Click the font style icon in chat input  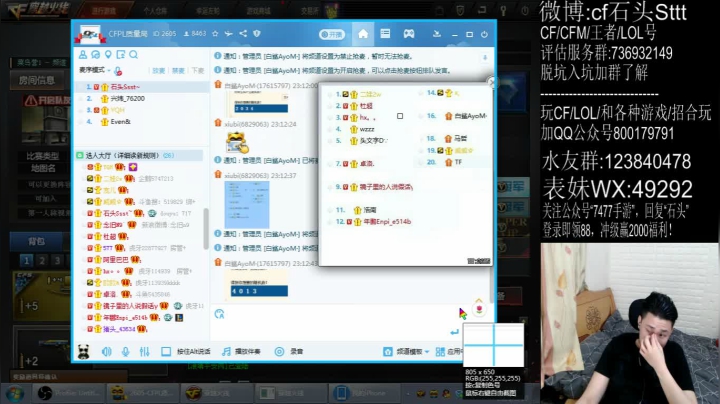coord(219,314)
